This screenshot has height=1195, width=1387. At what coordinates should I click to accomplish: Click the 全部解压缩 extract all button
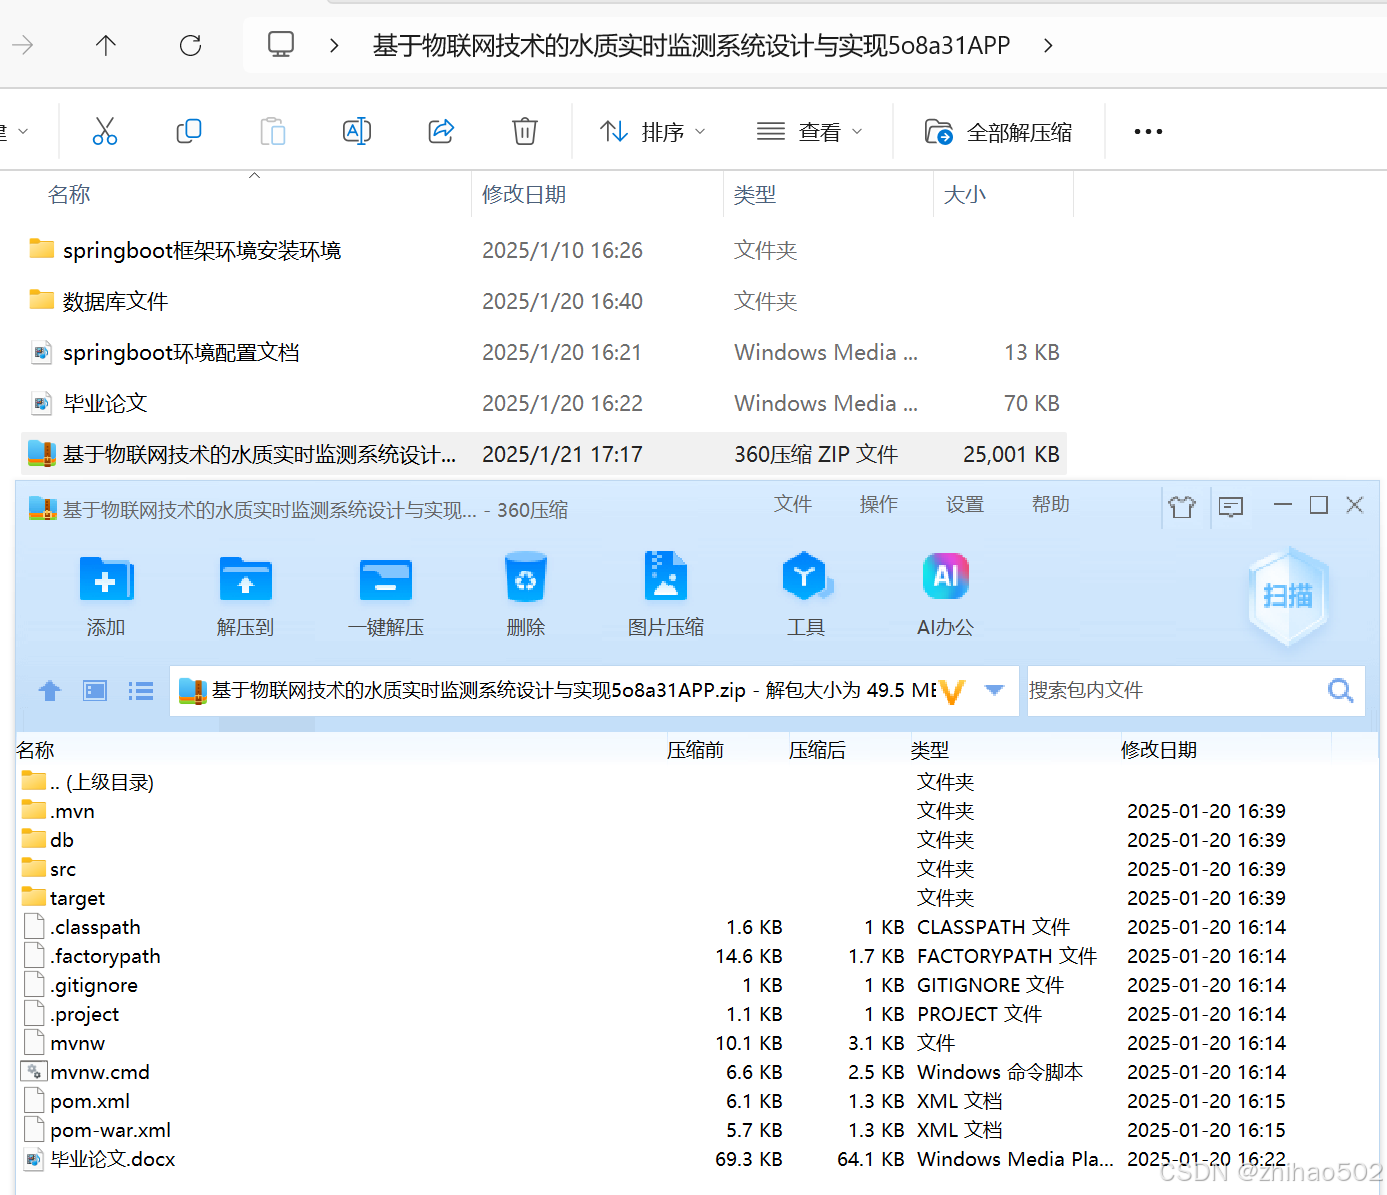tap(999, 131)
